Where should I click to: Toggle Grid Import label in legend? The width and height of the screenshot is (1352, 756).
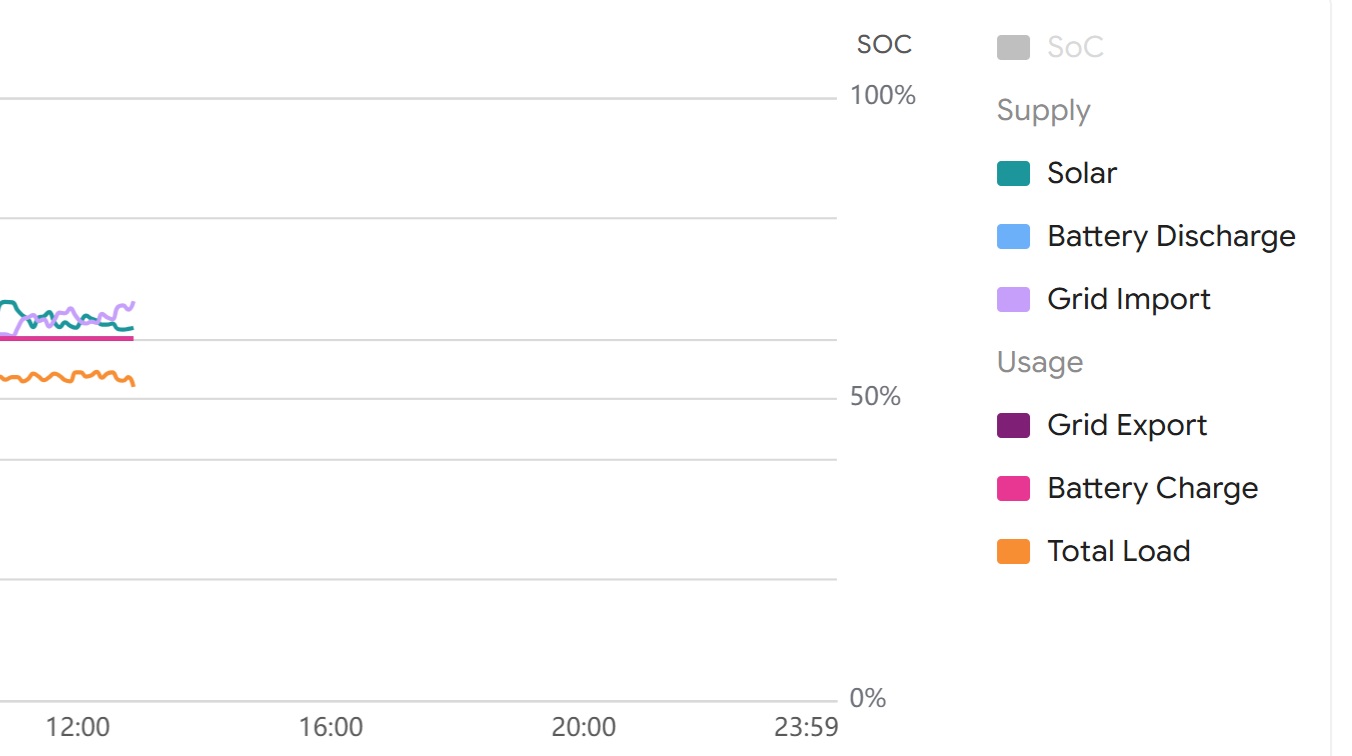click(1128, 299)
